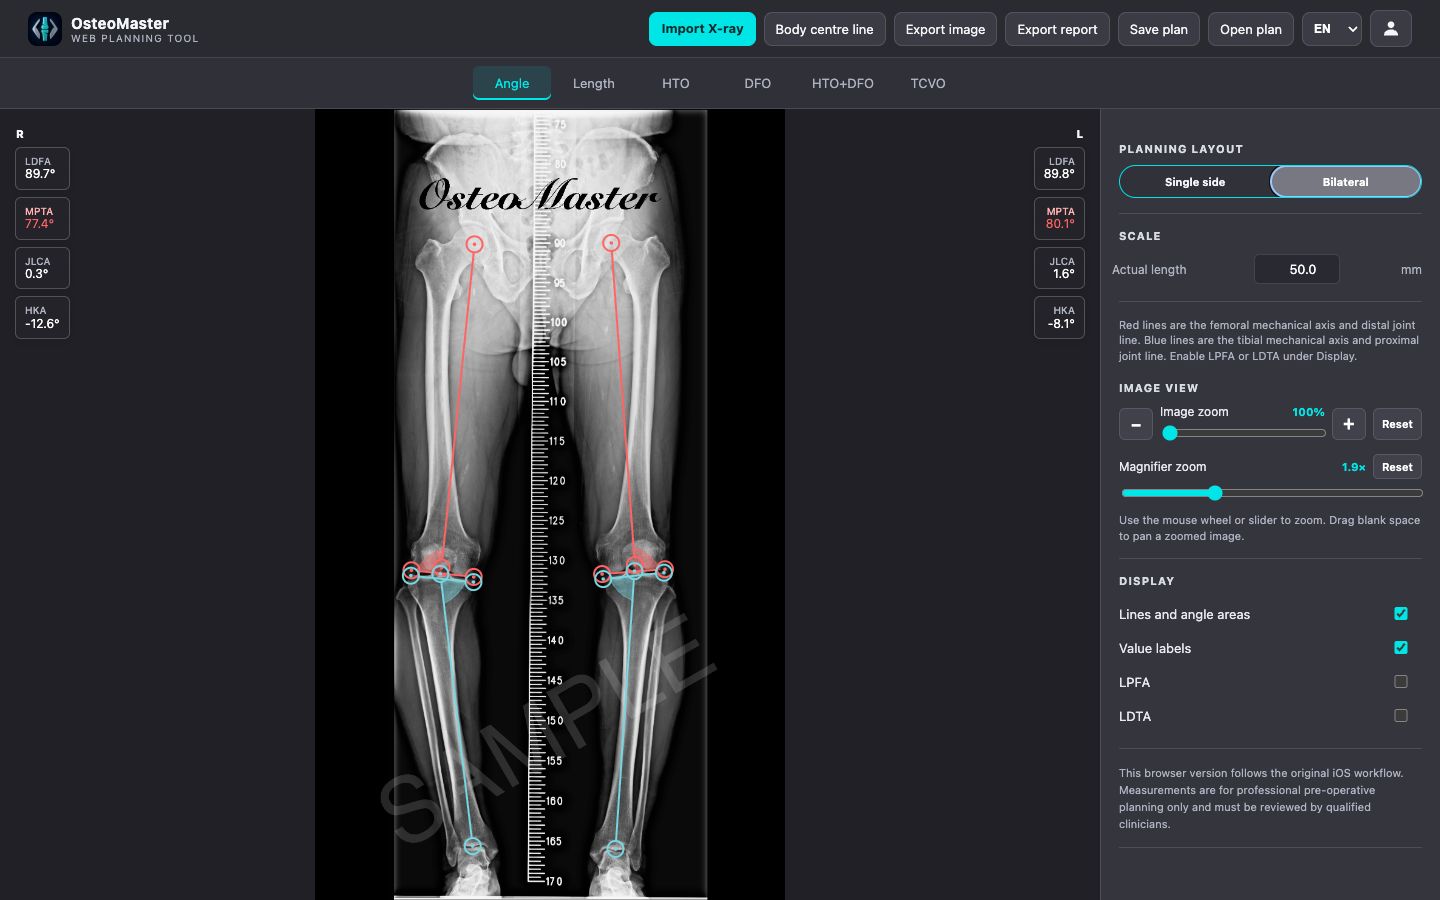Open the EN language dropdown
This screenshot has height=900, width=1440.
coord(1331,29)
